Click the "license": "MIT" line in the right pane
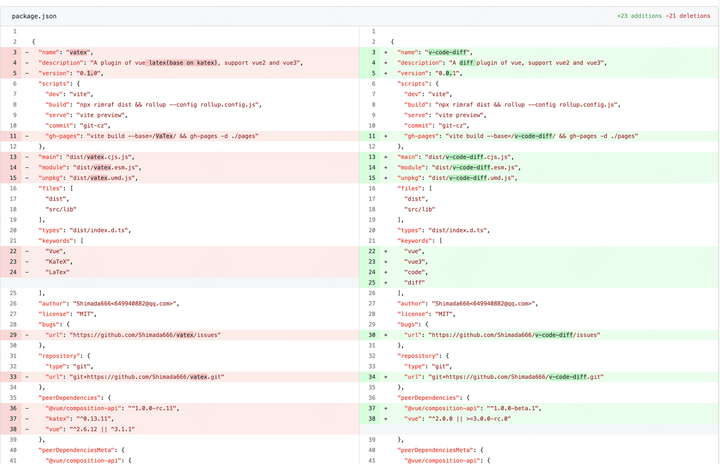This screenshot has width=720, height=464. 430,314
